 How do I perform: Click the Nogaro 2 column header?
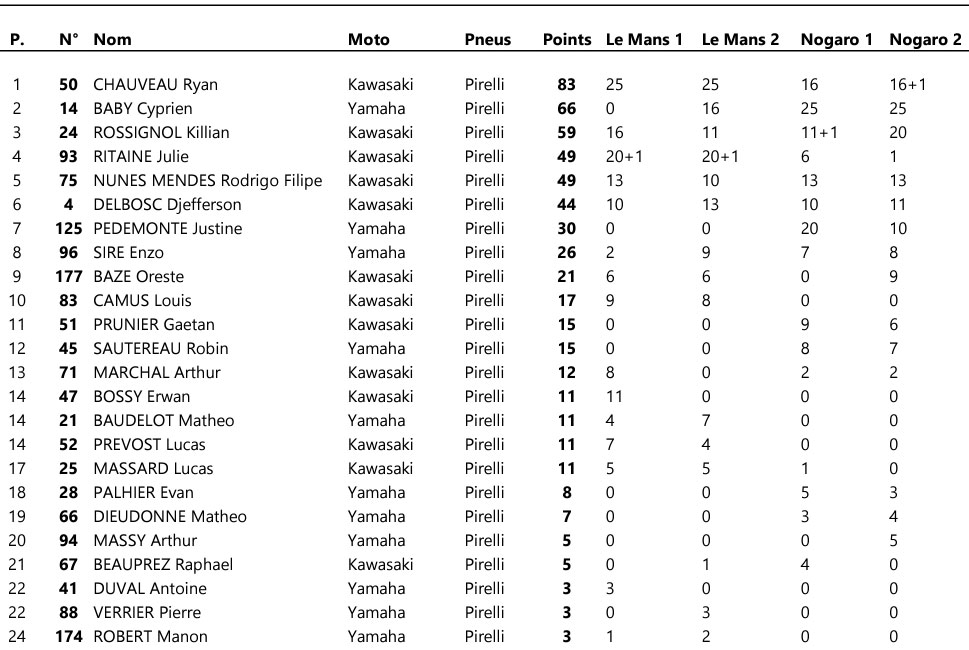click(x=925, y=40)
